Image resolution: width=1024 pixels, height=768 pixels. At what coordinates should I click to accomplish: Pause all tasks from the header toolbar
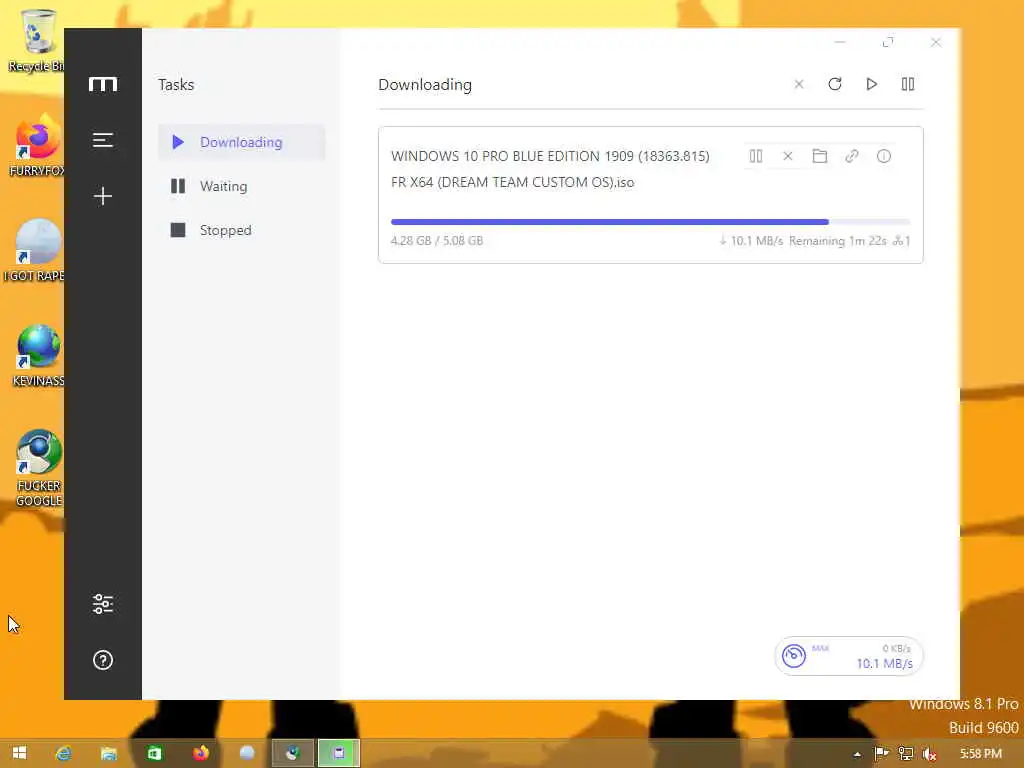(908, 84)
